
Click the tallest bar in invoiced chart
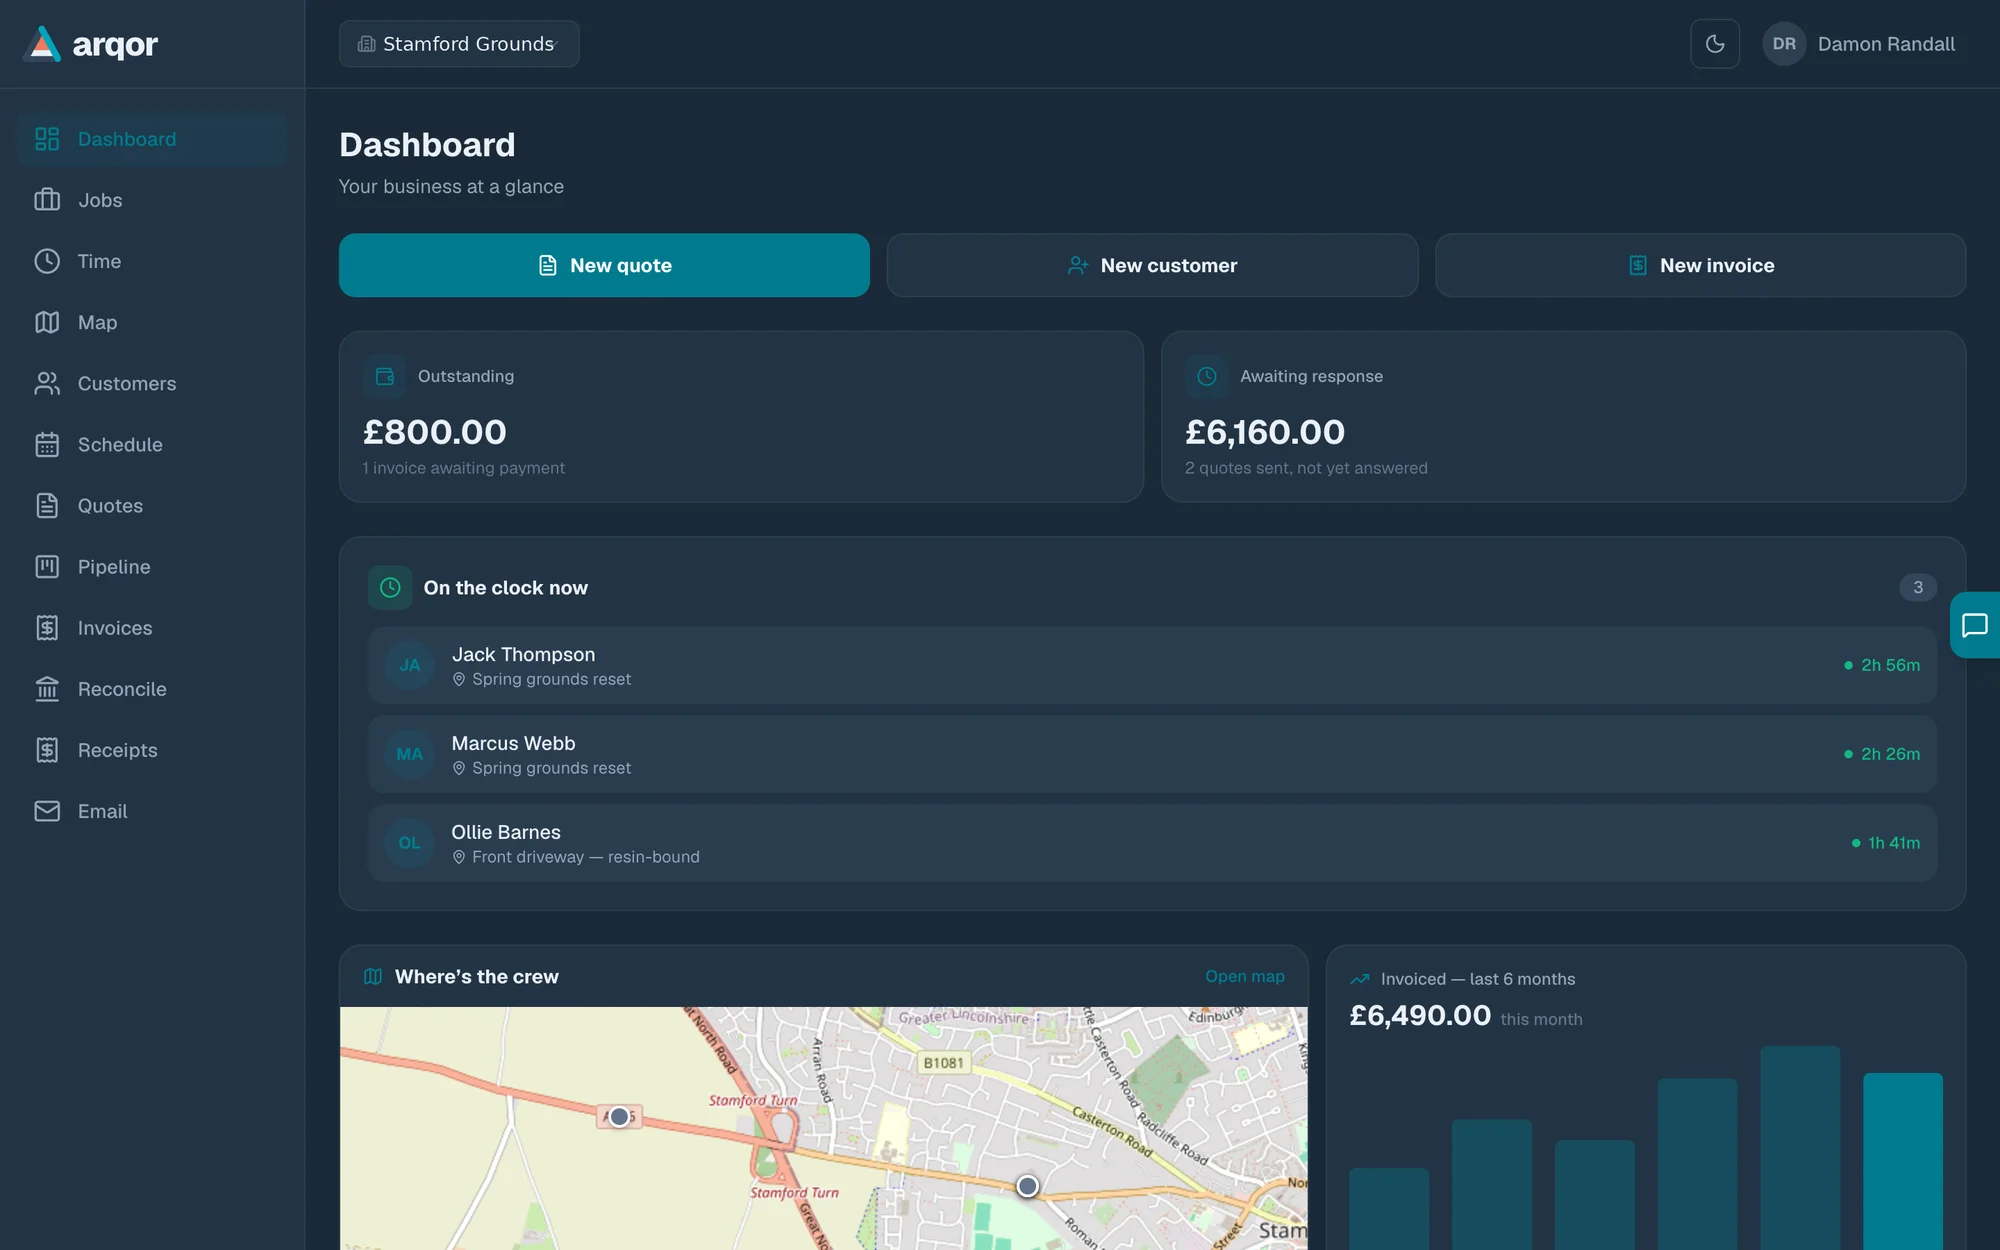click(1800, 1148)
